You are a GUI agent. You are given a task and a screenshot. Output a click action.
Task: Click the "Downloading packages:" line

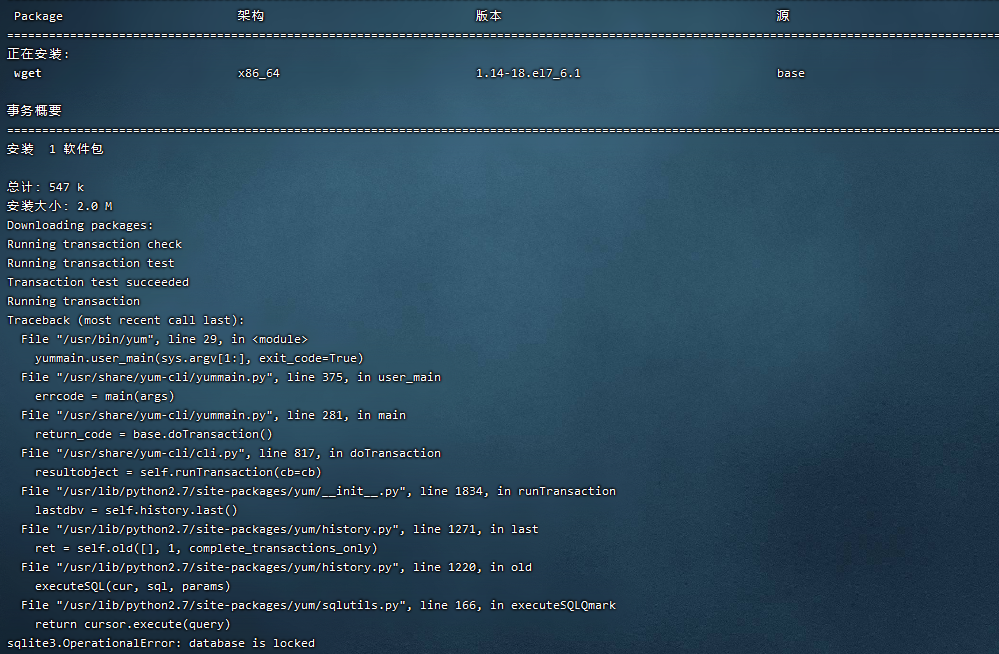point(80,226)
